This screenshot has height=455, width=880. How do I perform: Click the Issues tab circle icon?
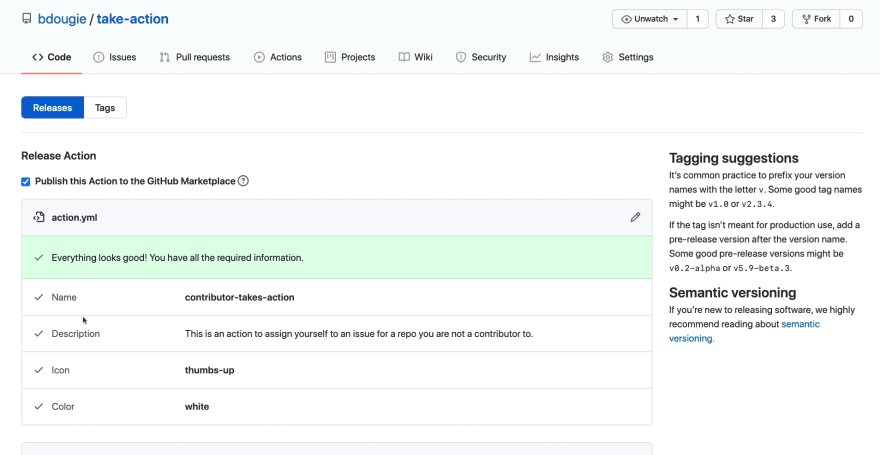point(98,57)
